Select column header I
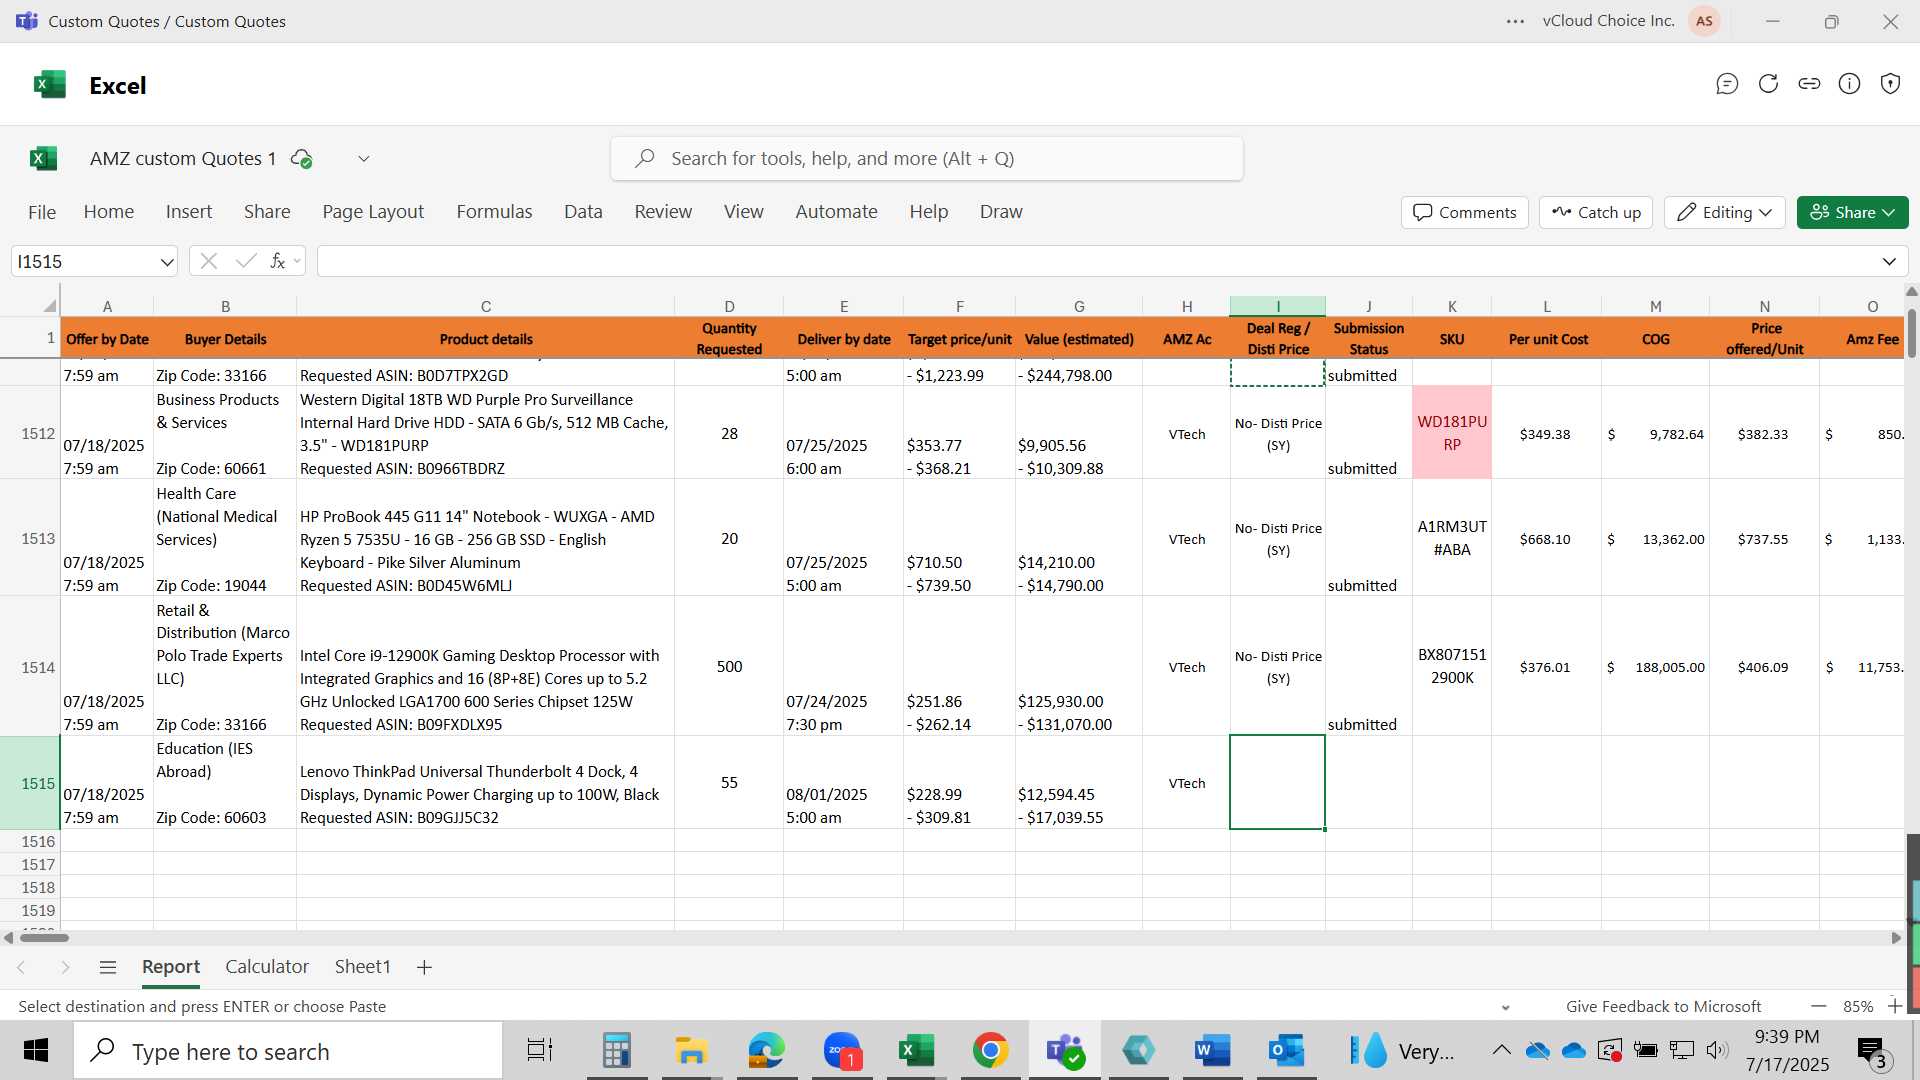1920x1080 pixels. pos(1277,306)
